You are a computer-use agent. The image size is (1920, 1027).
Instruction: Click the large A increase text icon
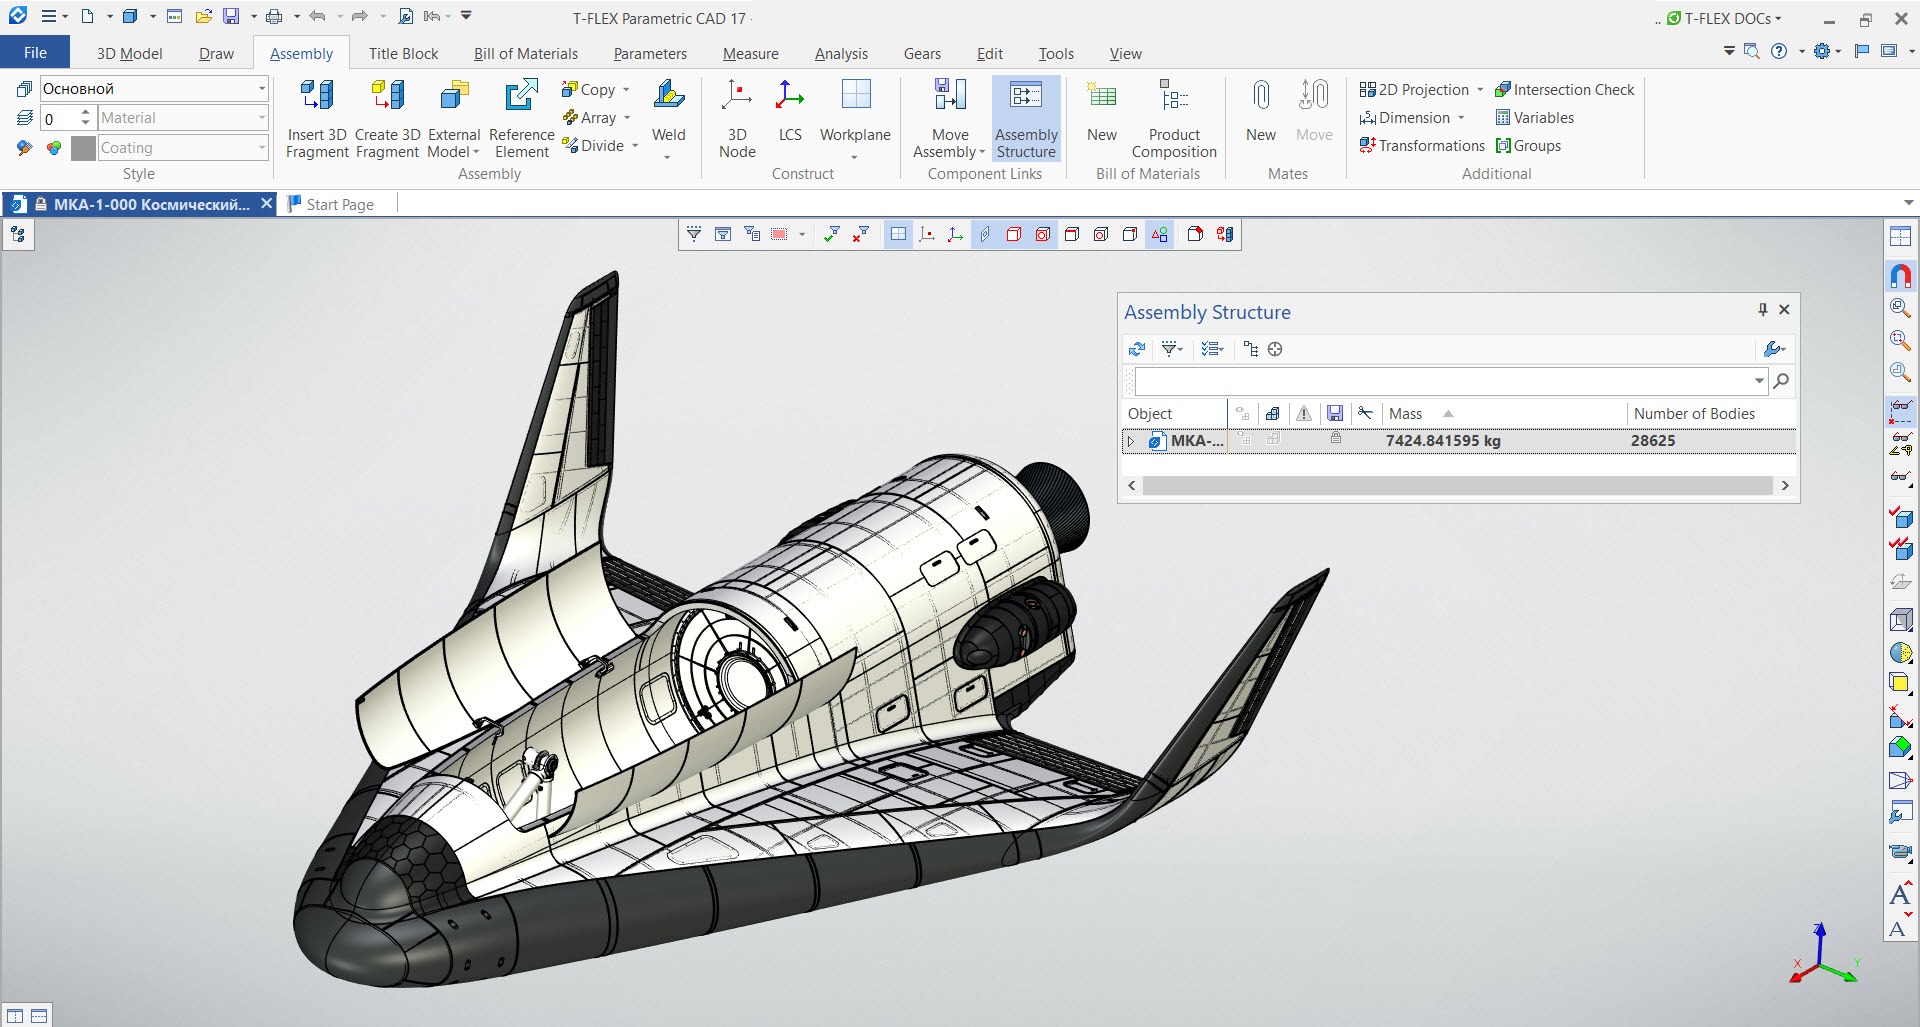click(1900, 894)
